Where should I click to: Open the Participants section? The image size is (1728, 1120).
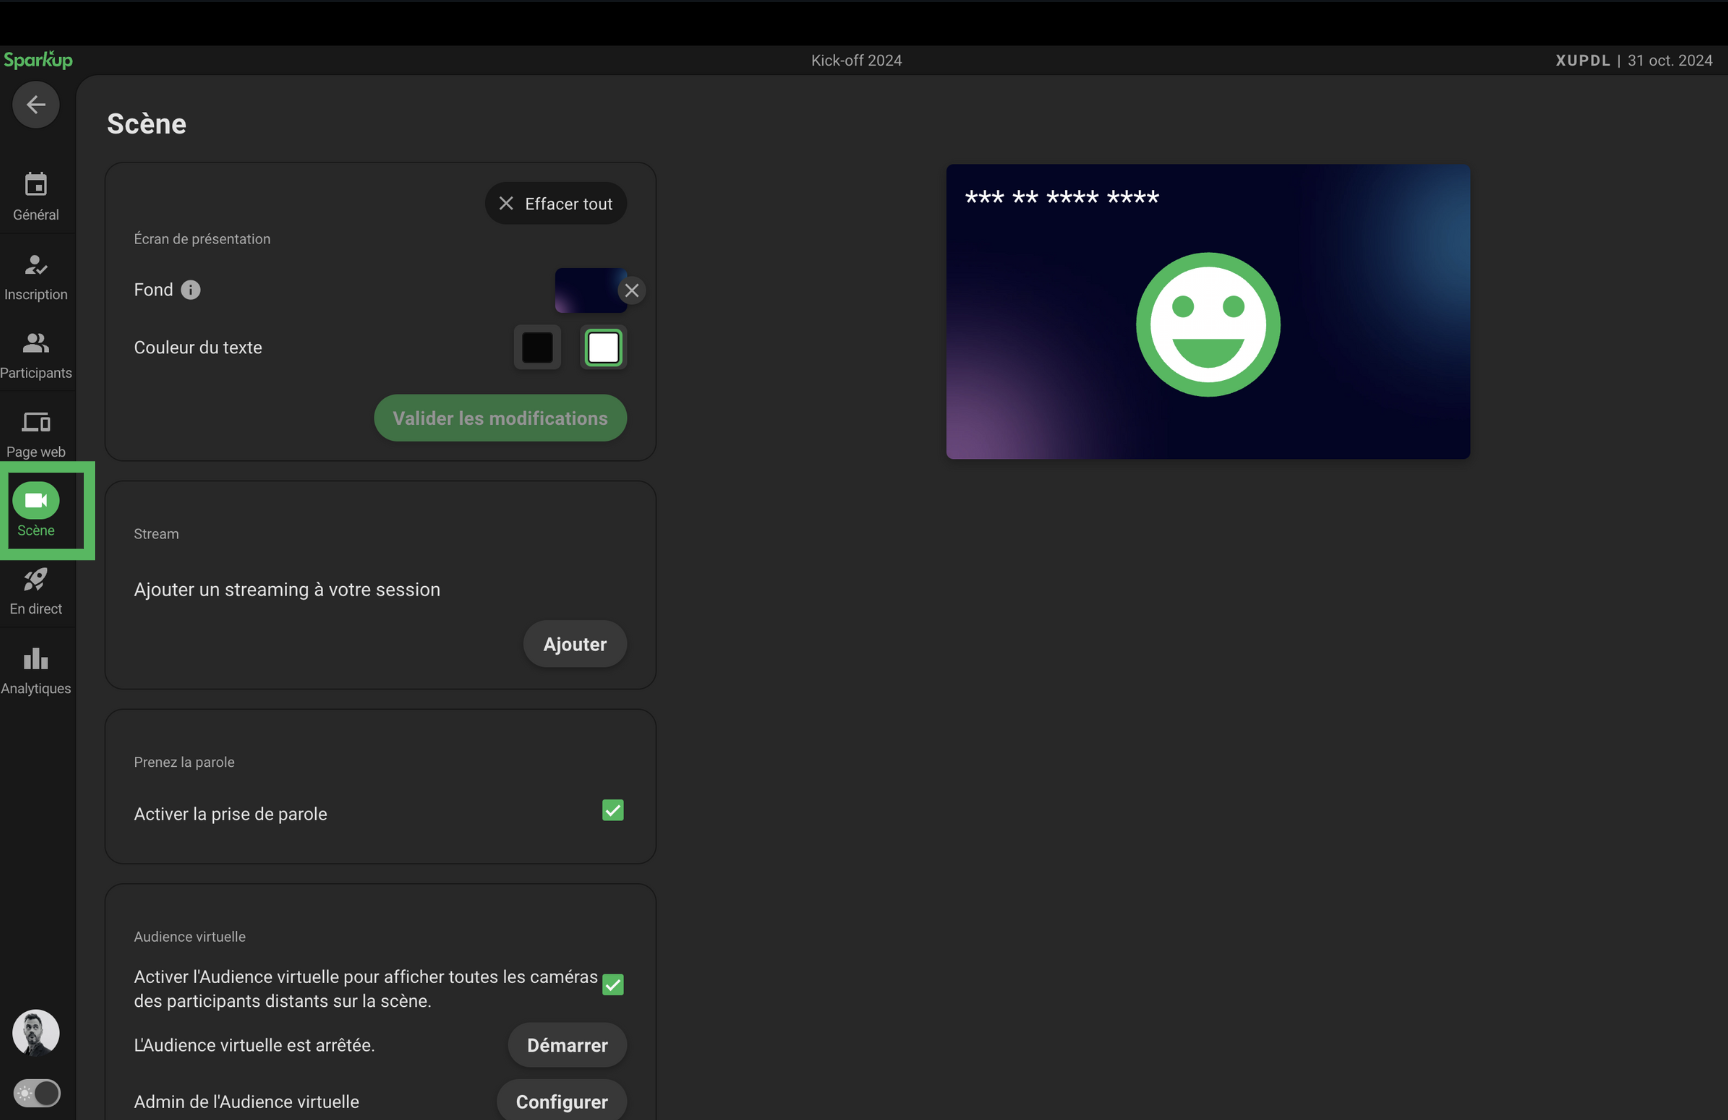pos(36,355)
